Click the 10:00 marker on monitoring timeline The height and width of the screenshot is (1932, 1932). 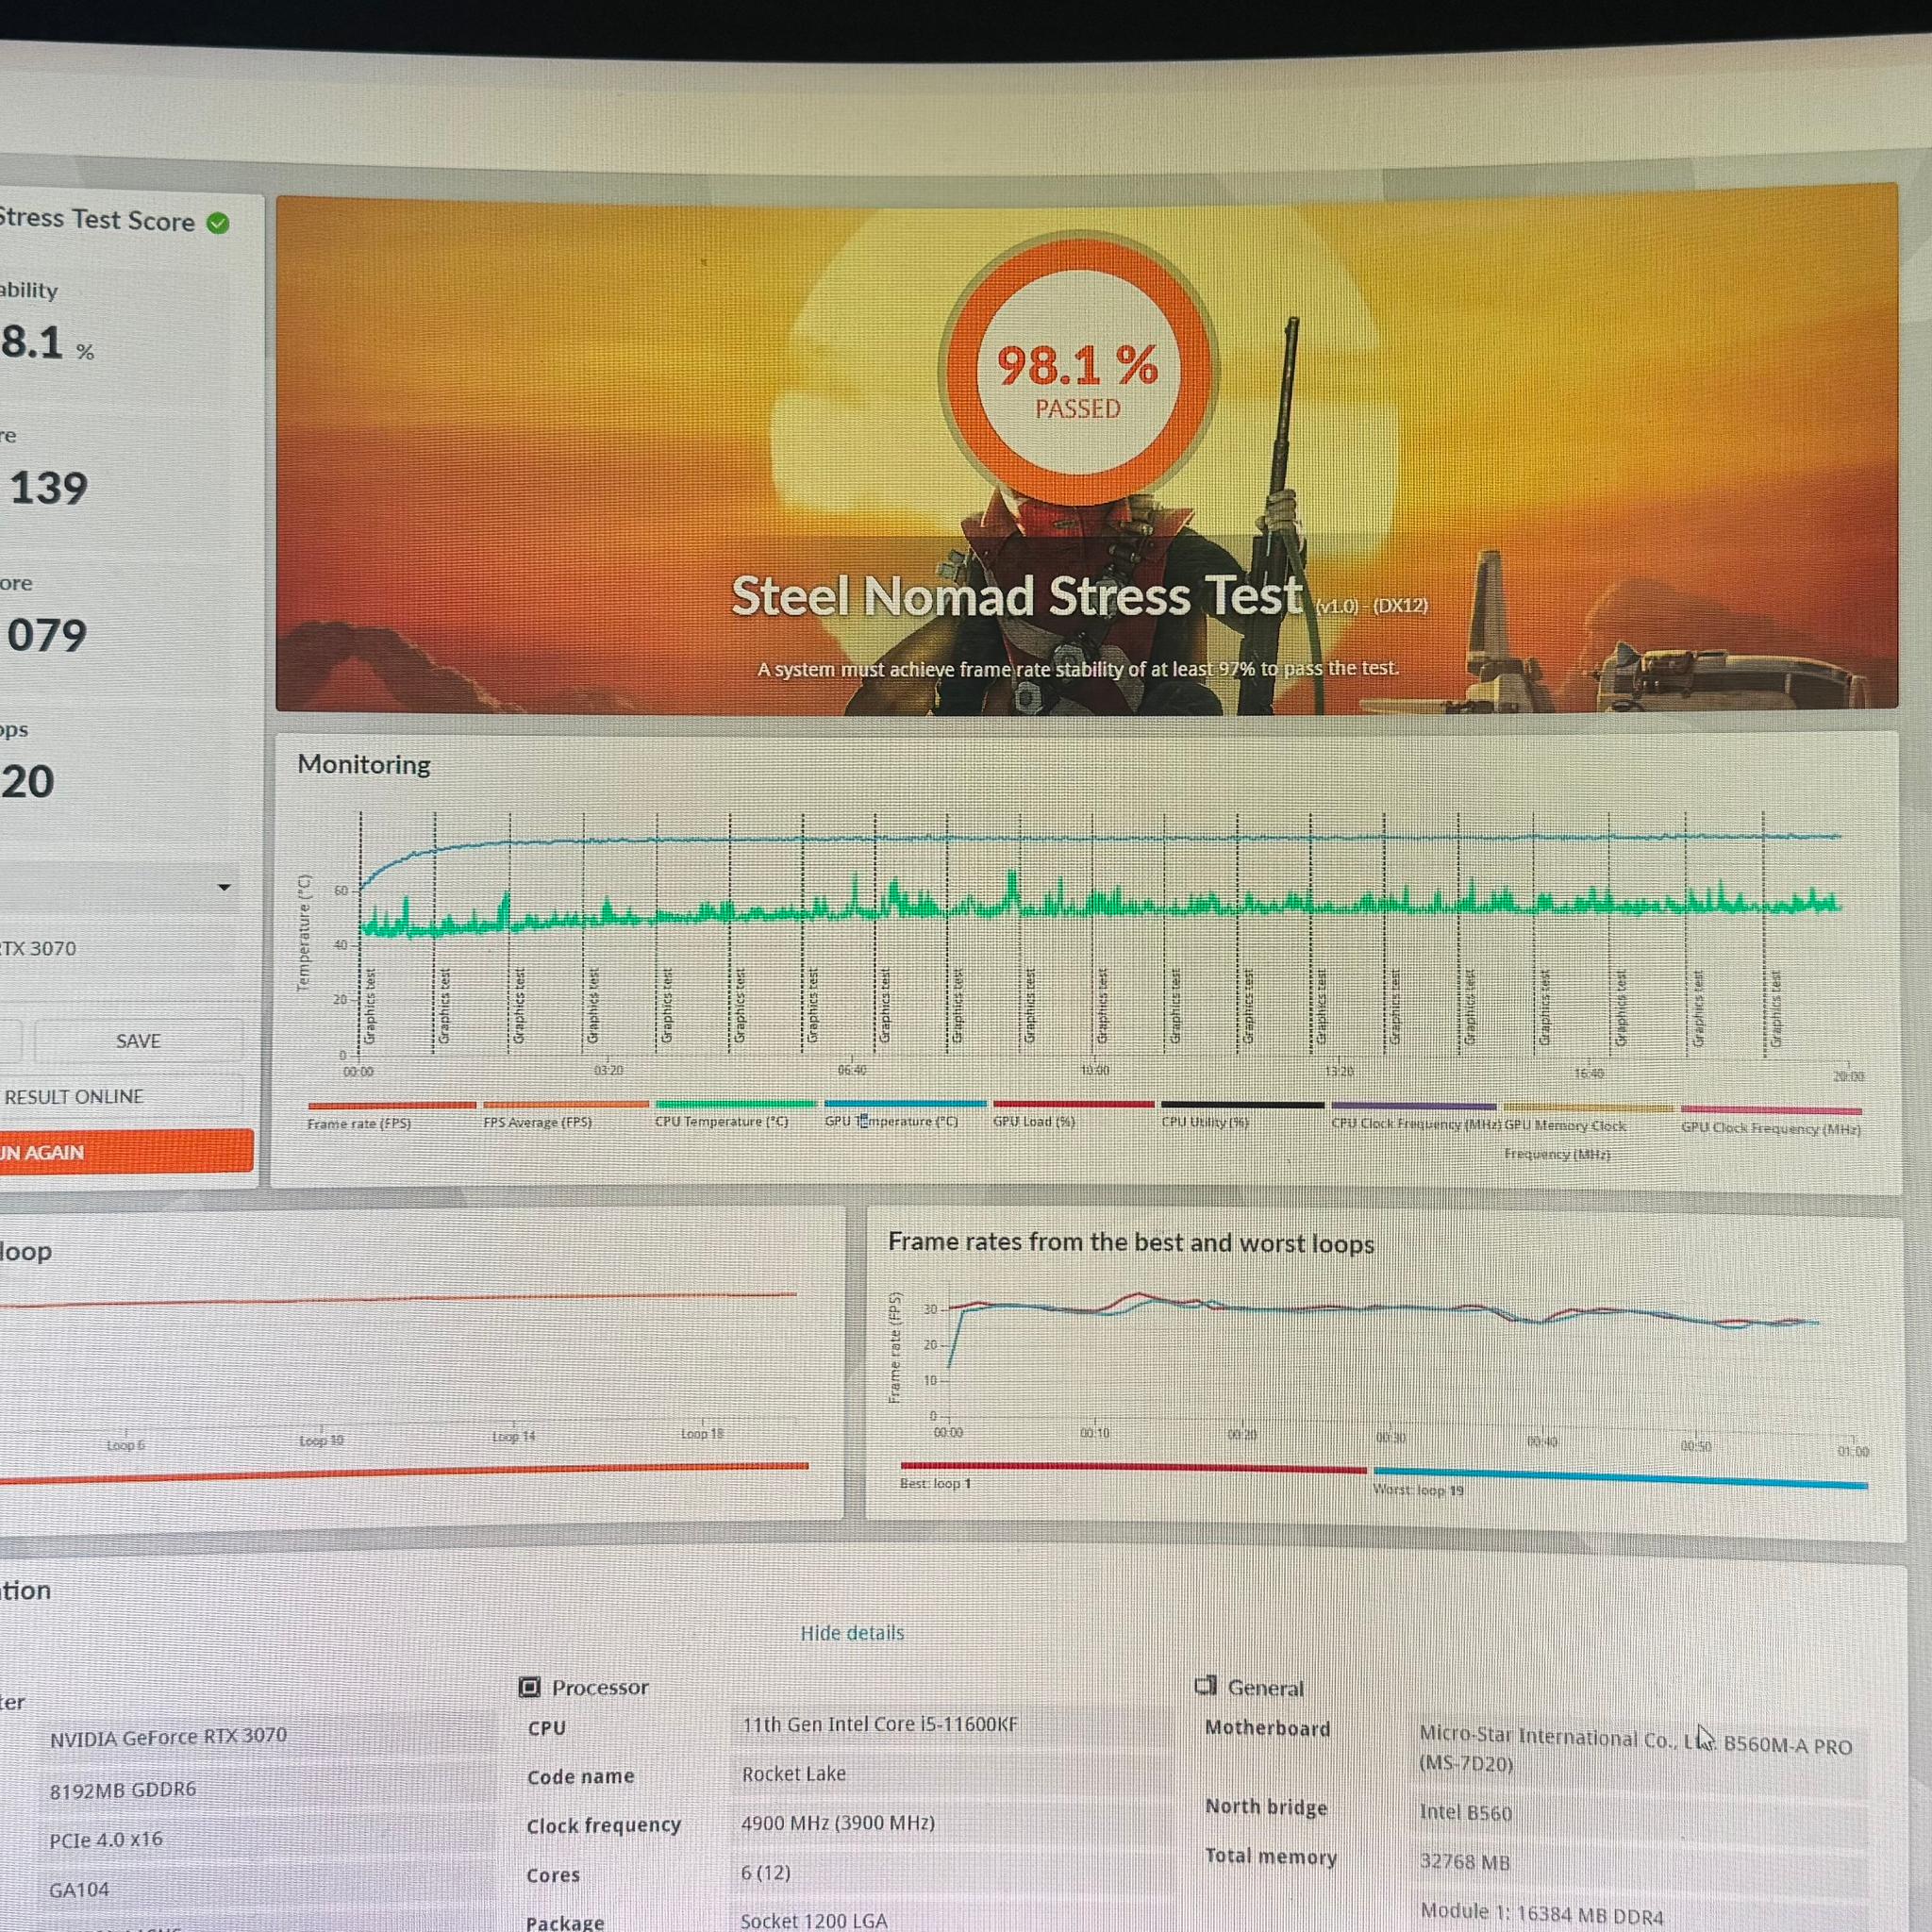coord(1095,1070)
